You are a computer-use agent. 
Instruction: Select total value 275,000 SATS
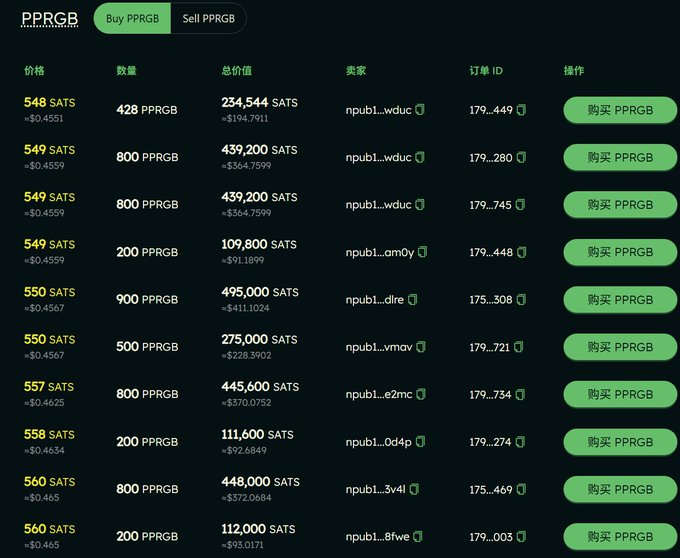pyautogui.click(x=259, y=339)
